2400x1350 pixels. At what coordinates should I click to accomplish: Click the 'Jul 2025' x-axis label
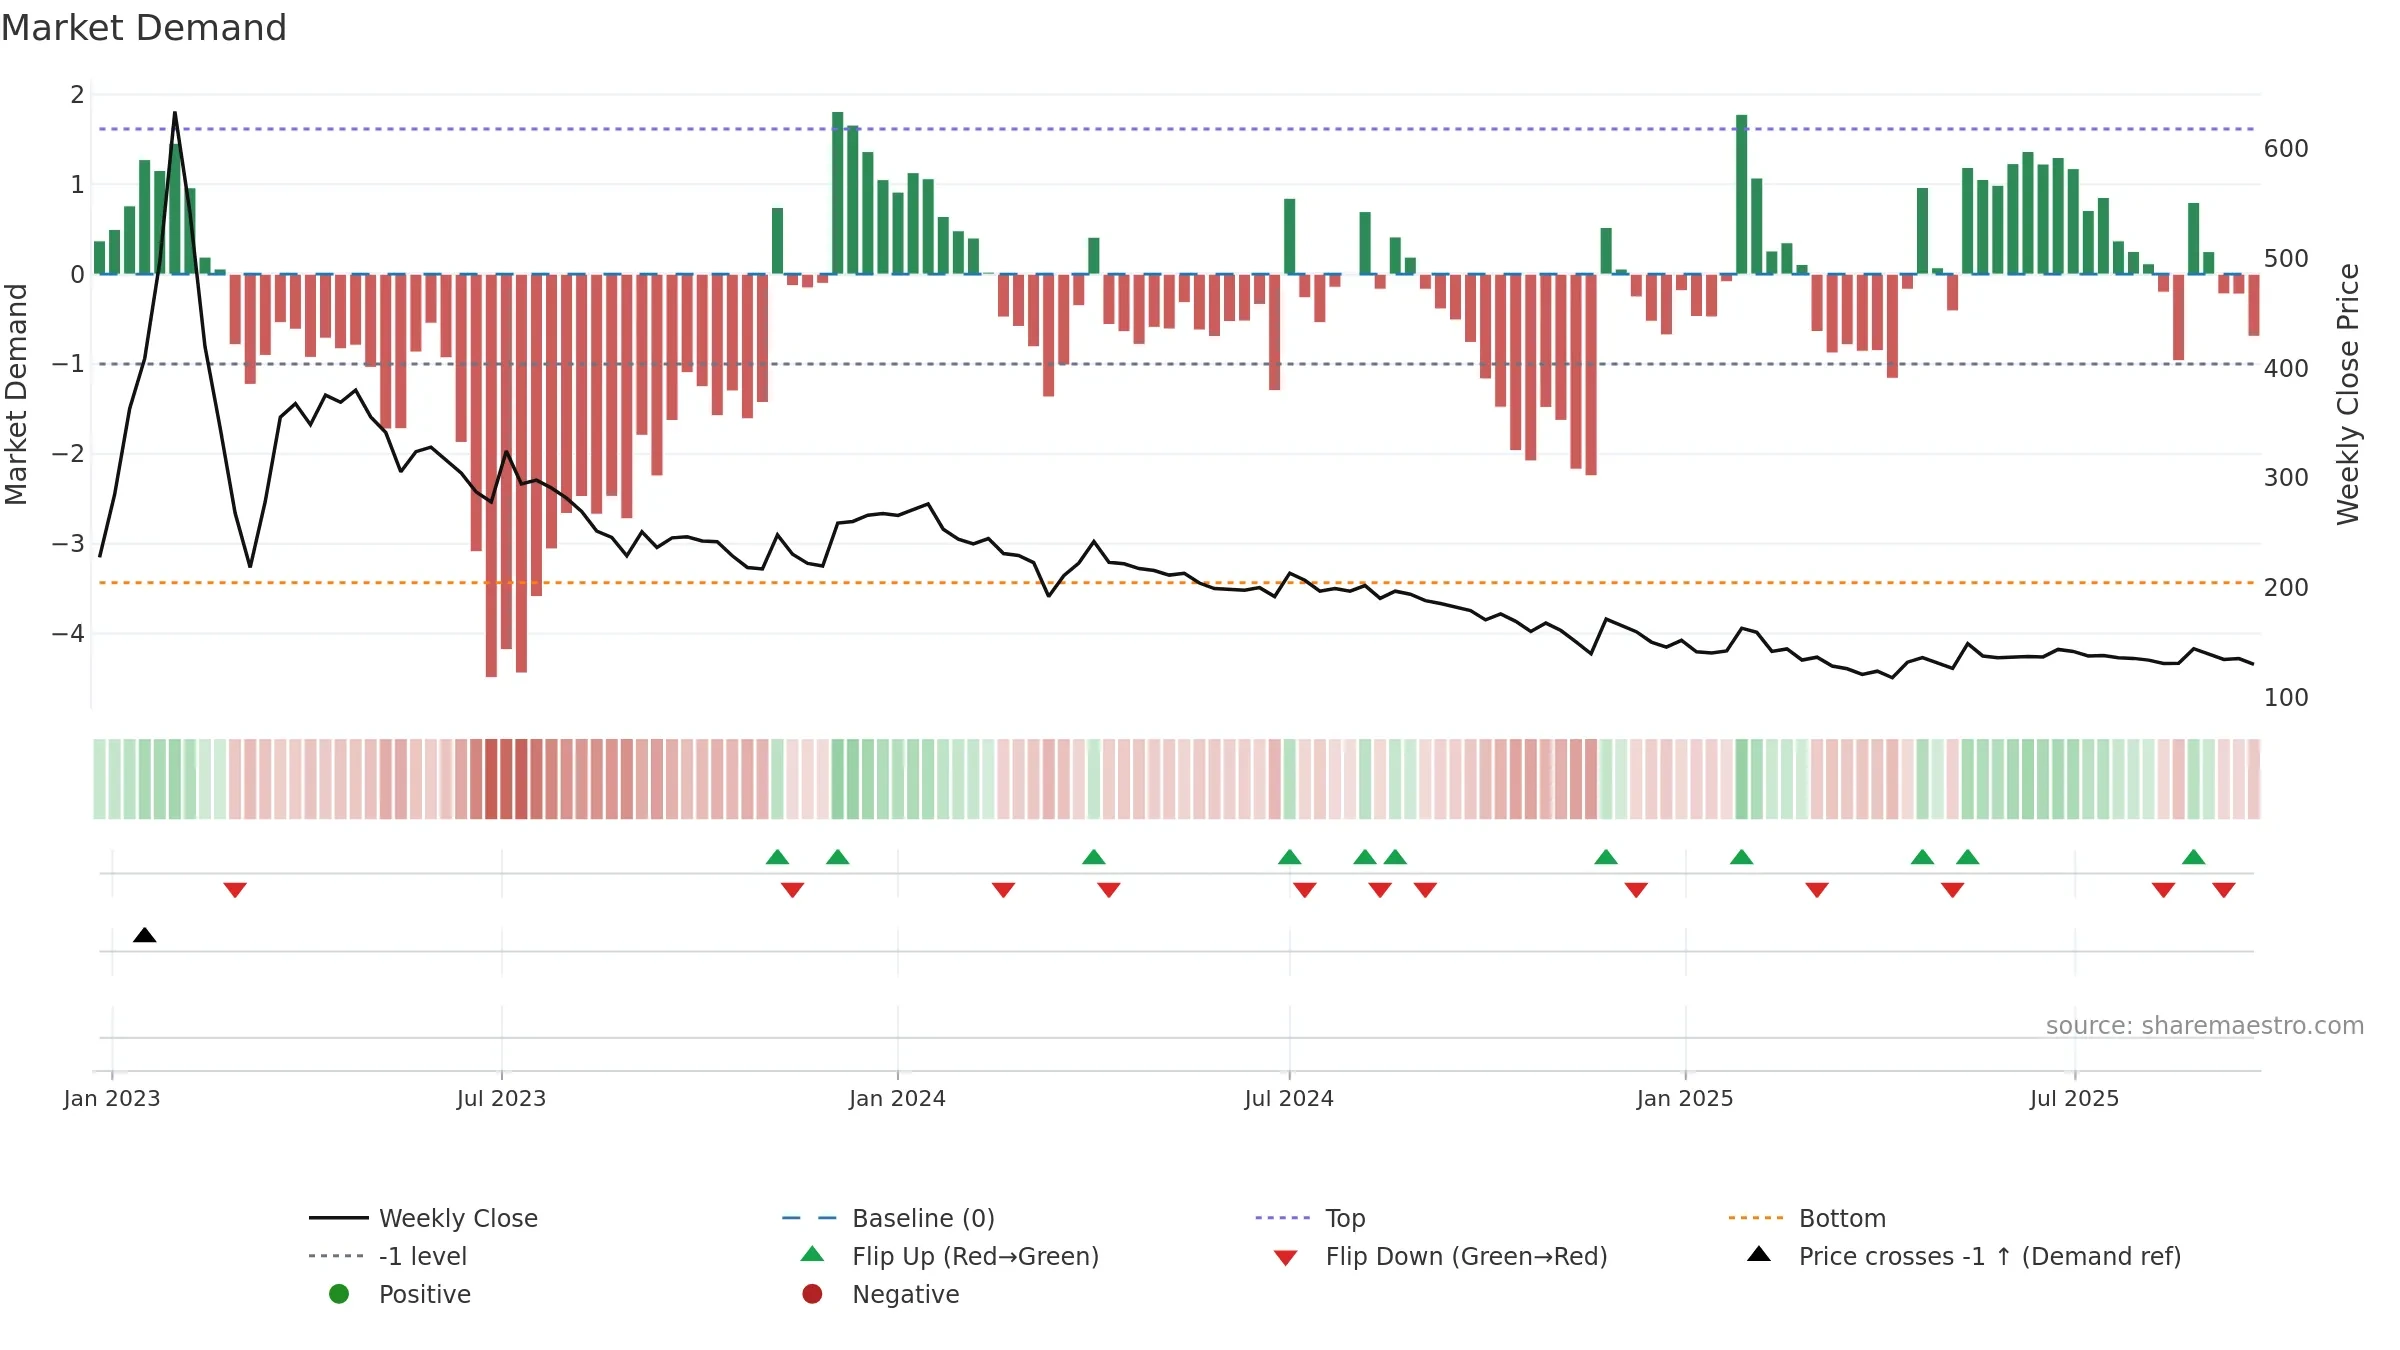tap(2074, 1098)
